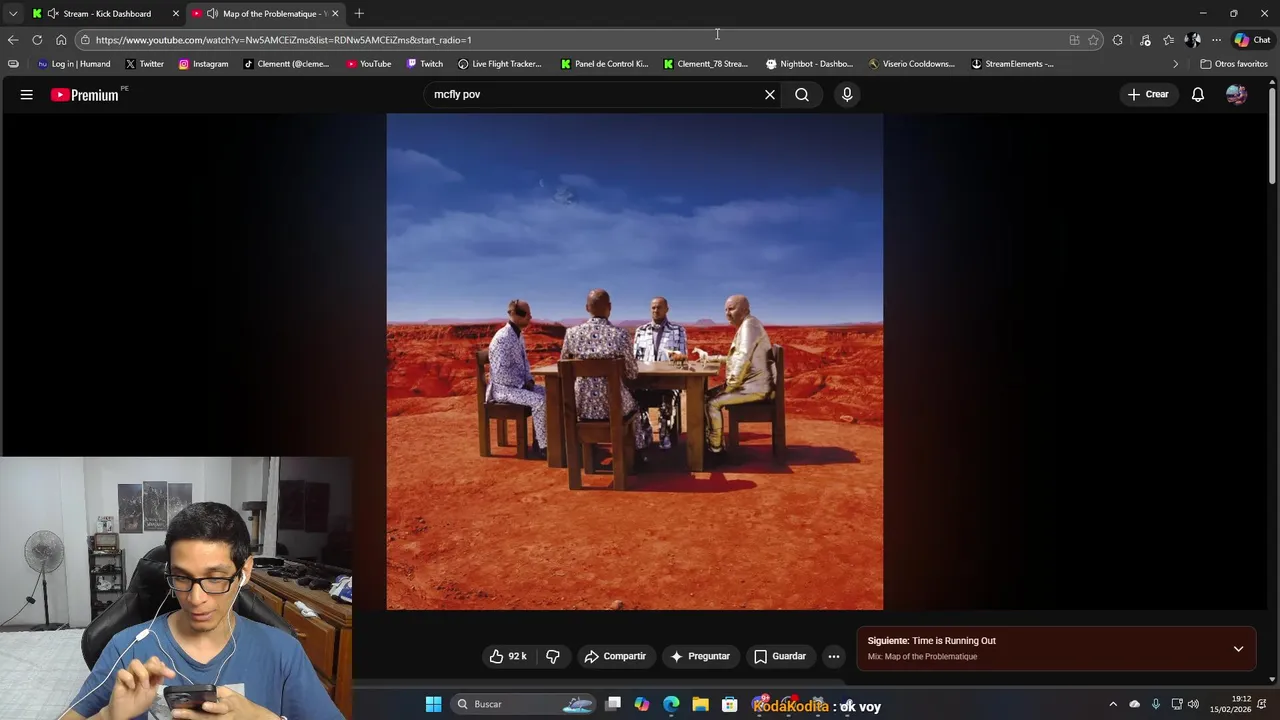
Task: Click the YouTube URL address bar
Action: coord(570,40)
